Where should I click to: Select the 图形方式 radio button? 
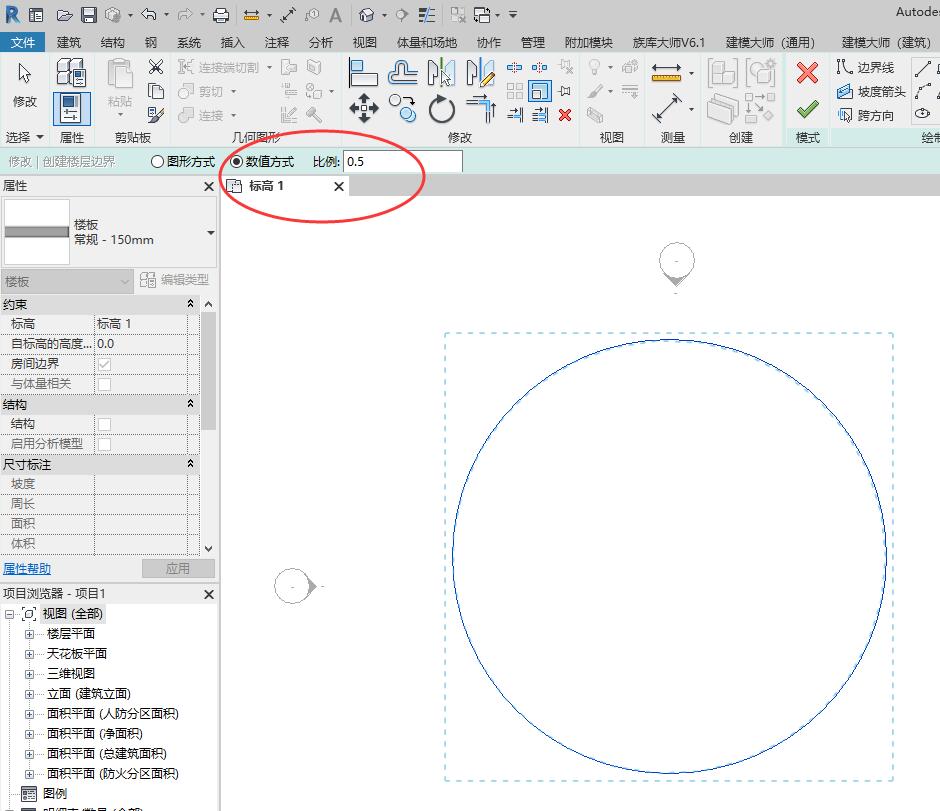(157, 161)
